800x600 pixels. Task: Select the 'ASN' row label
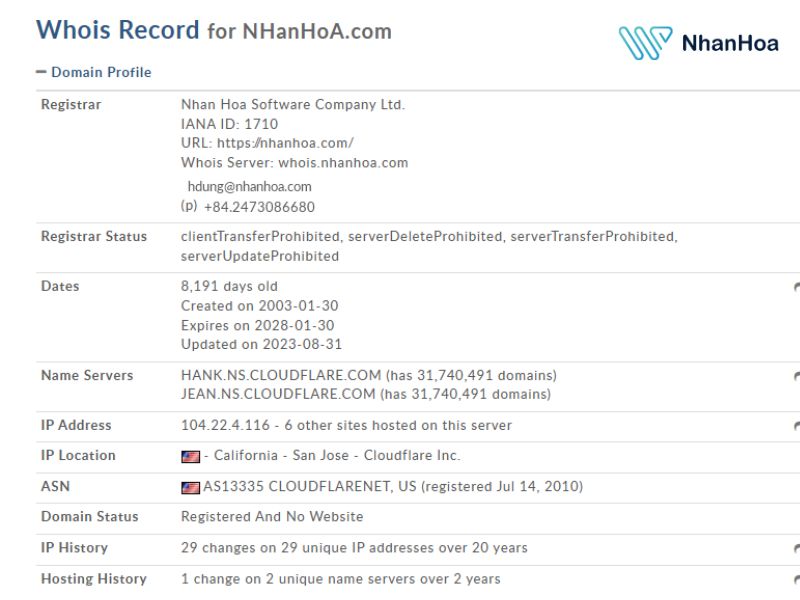coord(55,486)
